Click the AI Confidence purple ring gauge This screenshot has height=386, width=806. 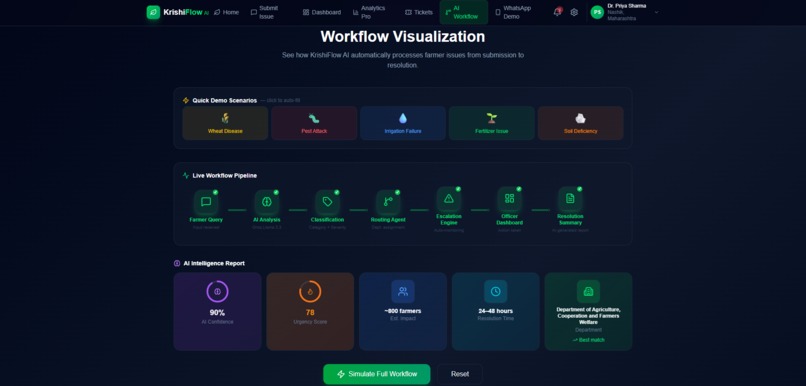[x=217, y=291]
